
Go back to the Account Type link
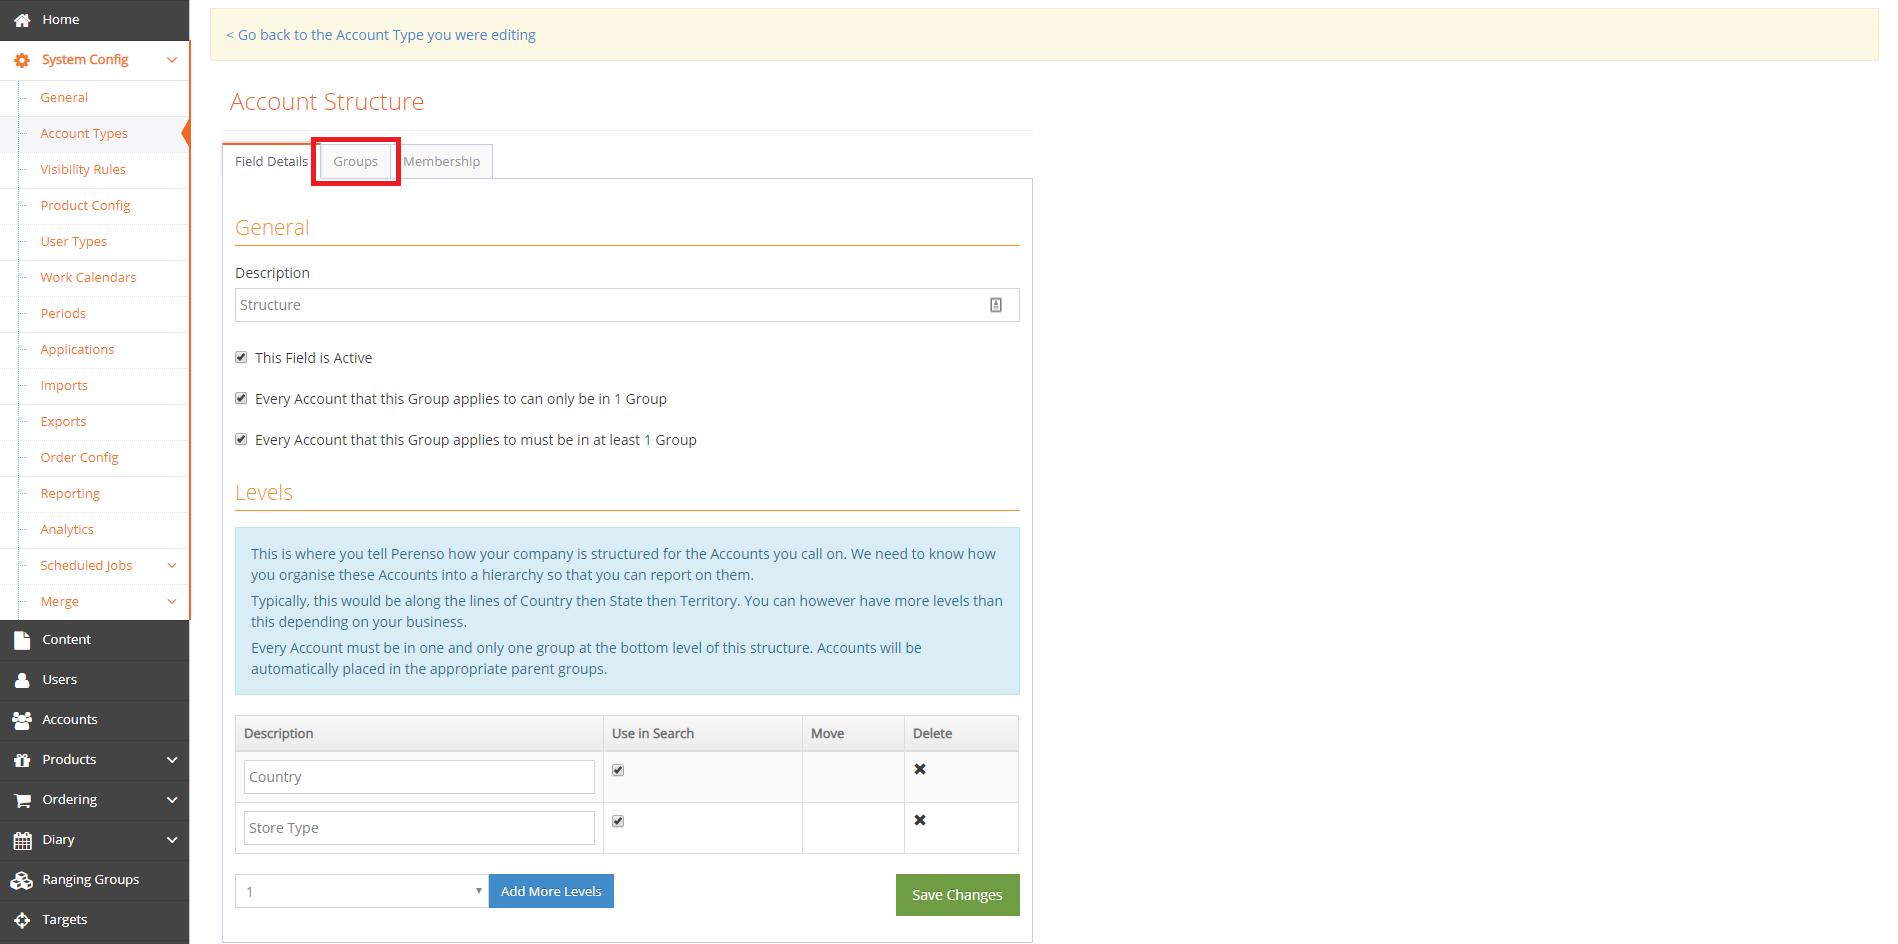click(381, 35)
